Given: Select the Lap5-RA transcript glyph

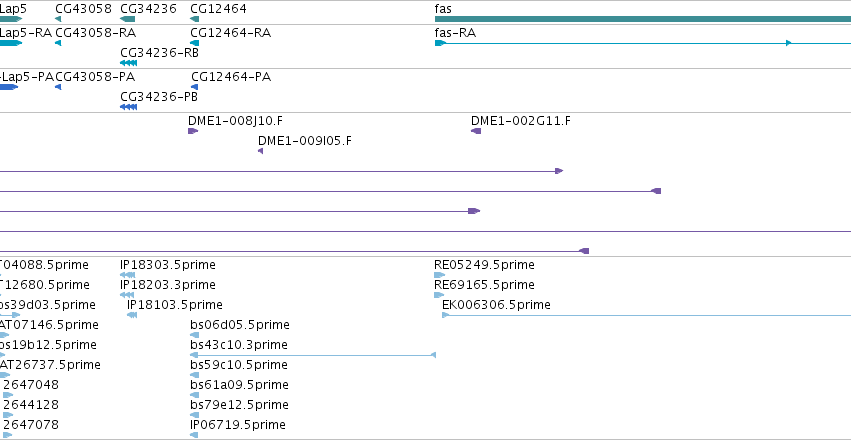Looking at the screenshot, I should tap(11, 43).
